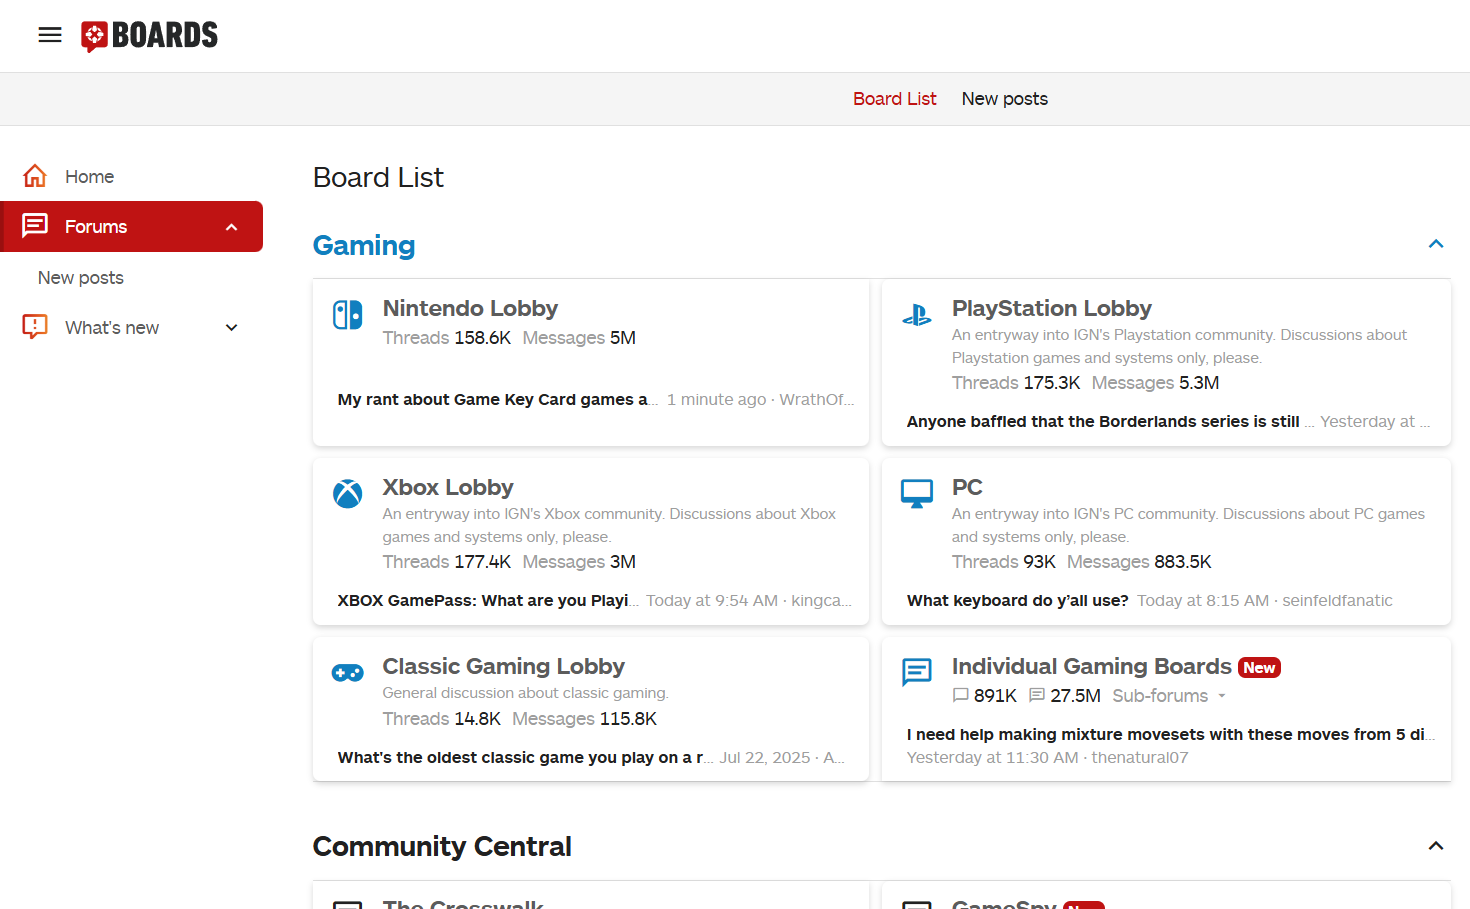The image size is (1470, 909).
Task: Click the PC monitor icon
Action: [x=917, y=494]
